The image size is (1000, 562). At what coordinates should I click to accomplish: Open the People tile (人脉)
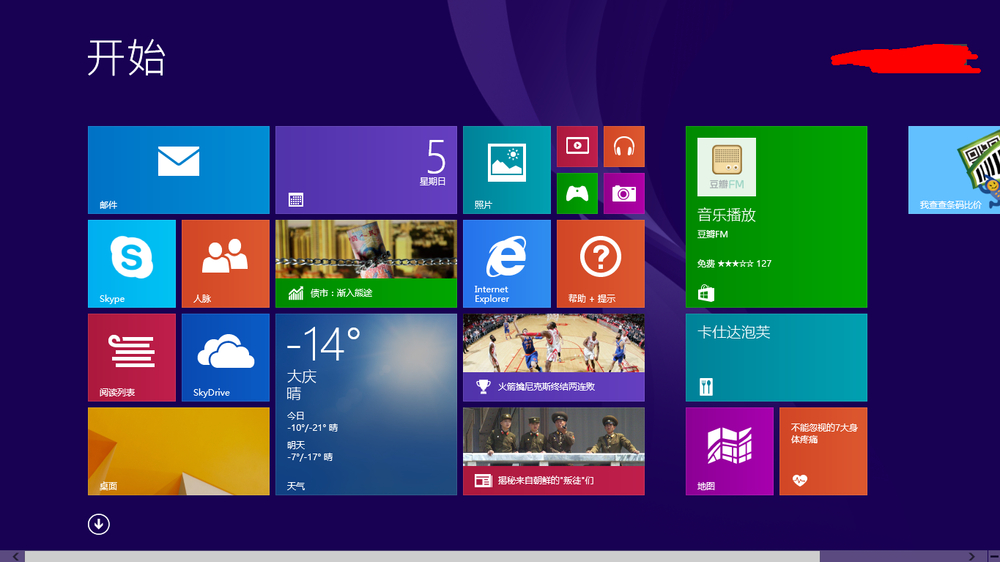click(225, 263)
